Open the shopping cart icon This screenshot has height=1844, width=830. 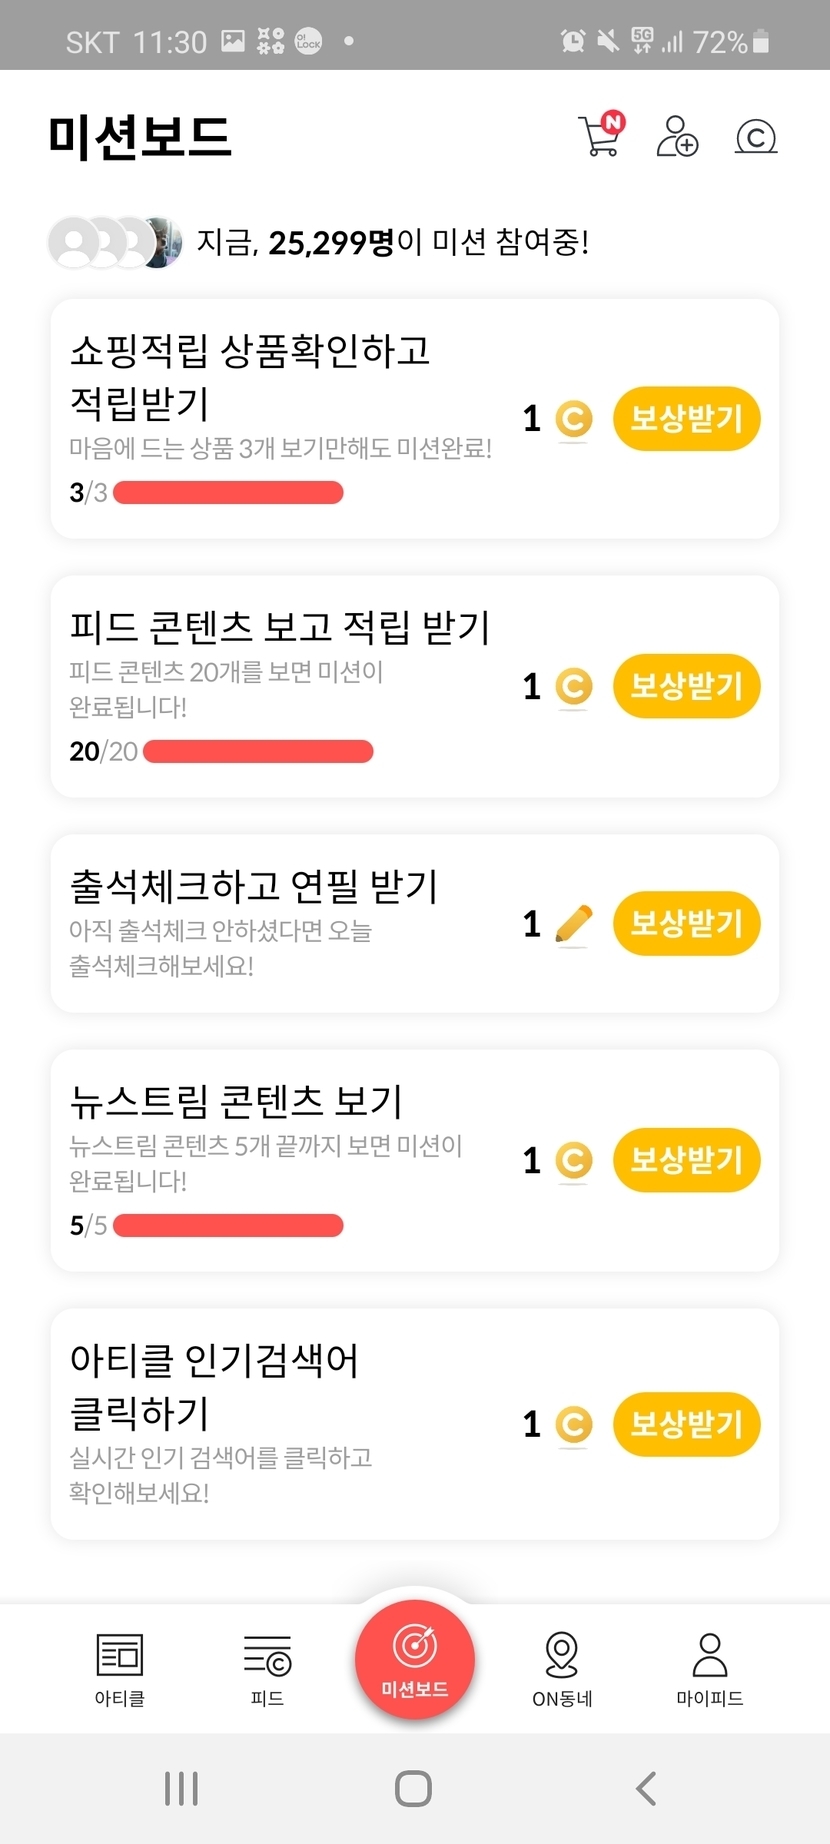600,136
